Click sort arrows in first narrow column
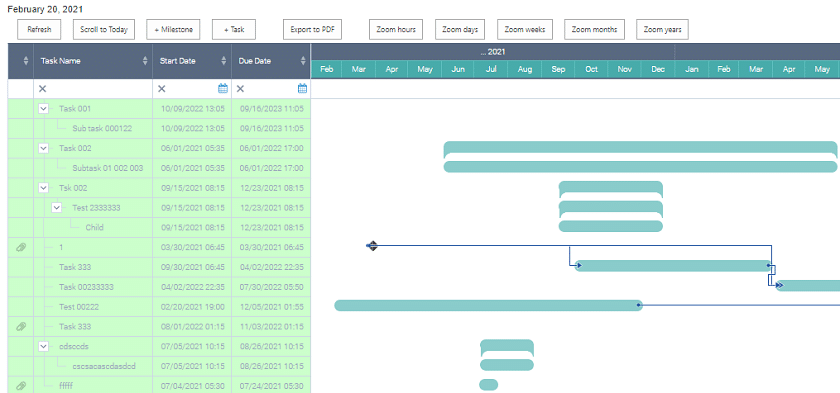The height and width of the screenshot is (393, 840). tap(26, 61)
